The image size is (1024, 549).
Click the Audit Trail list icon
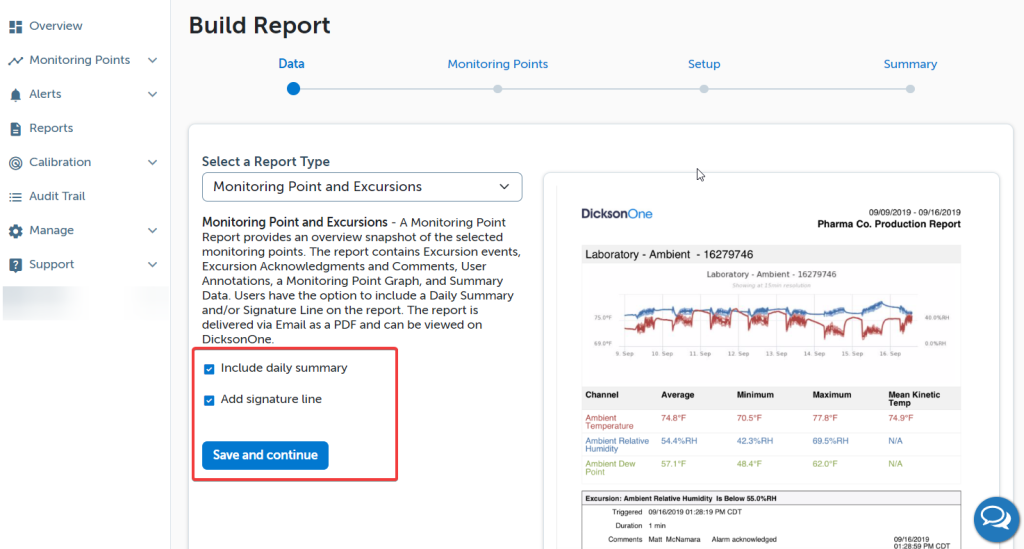(x=16, y=197)
